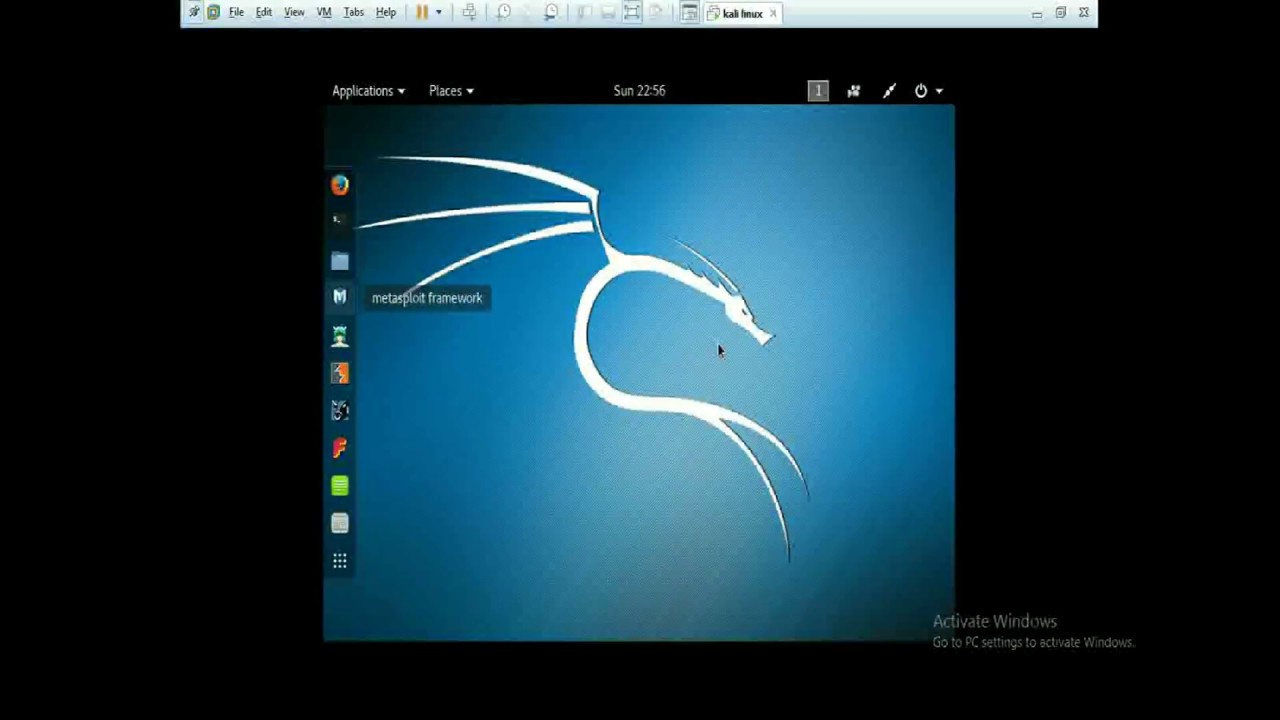Viewport: 1280px width, 720px height.
Task: Open the Files folder icon in dock
Action: coord(340,261)
